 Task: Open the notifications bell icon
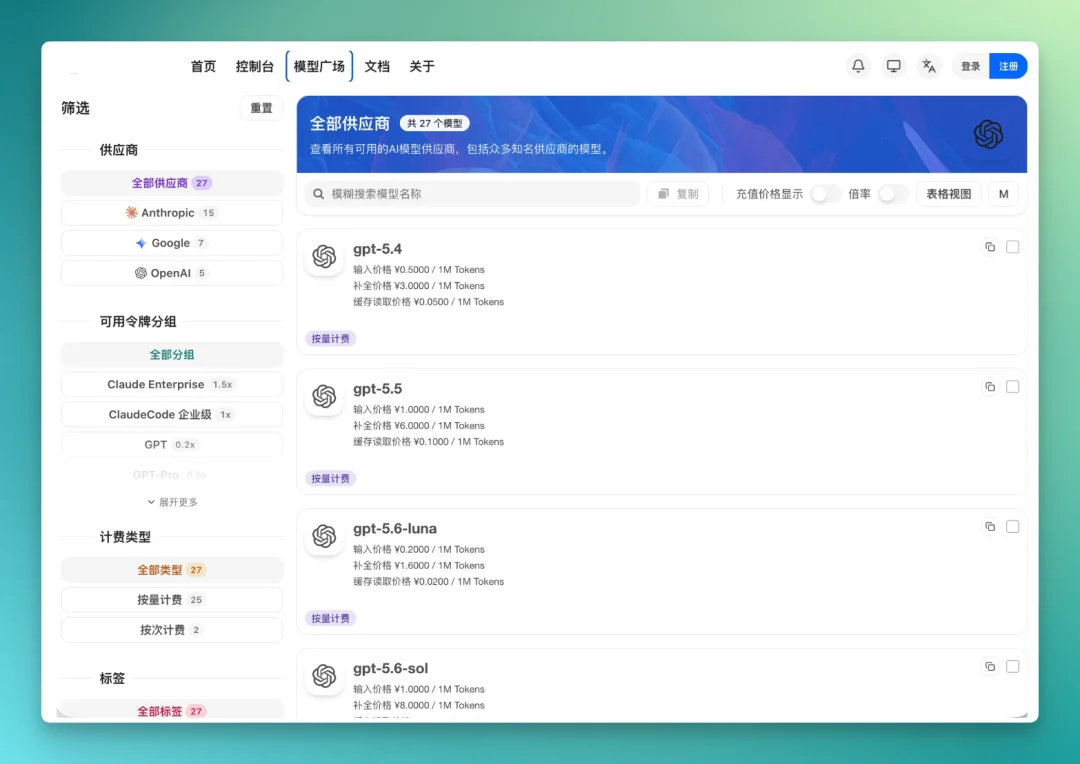point(858,66)
